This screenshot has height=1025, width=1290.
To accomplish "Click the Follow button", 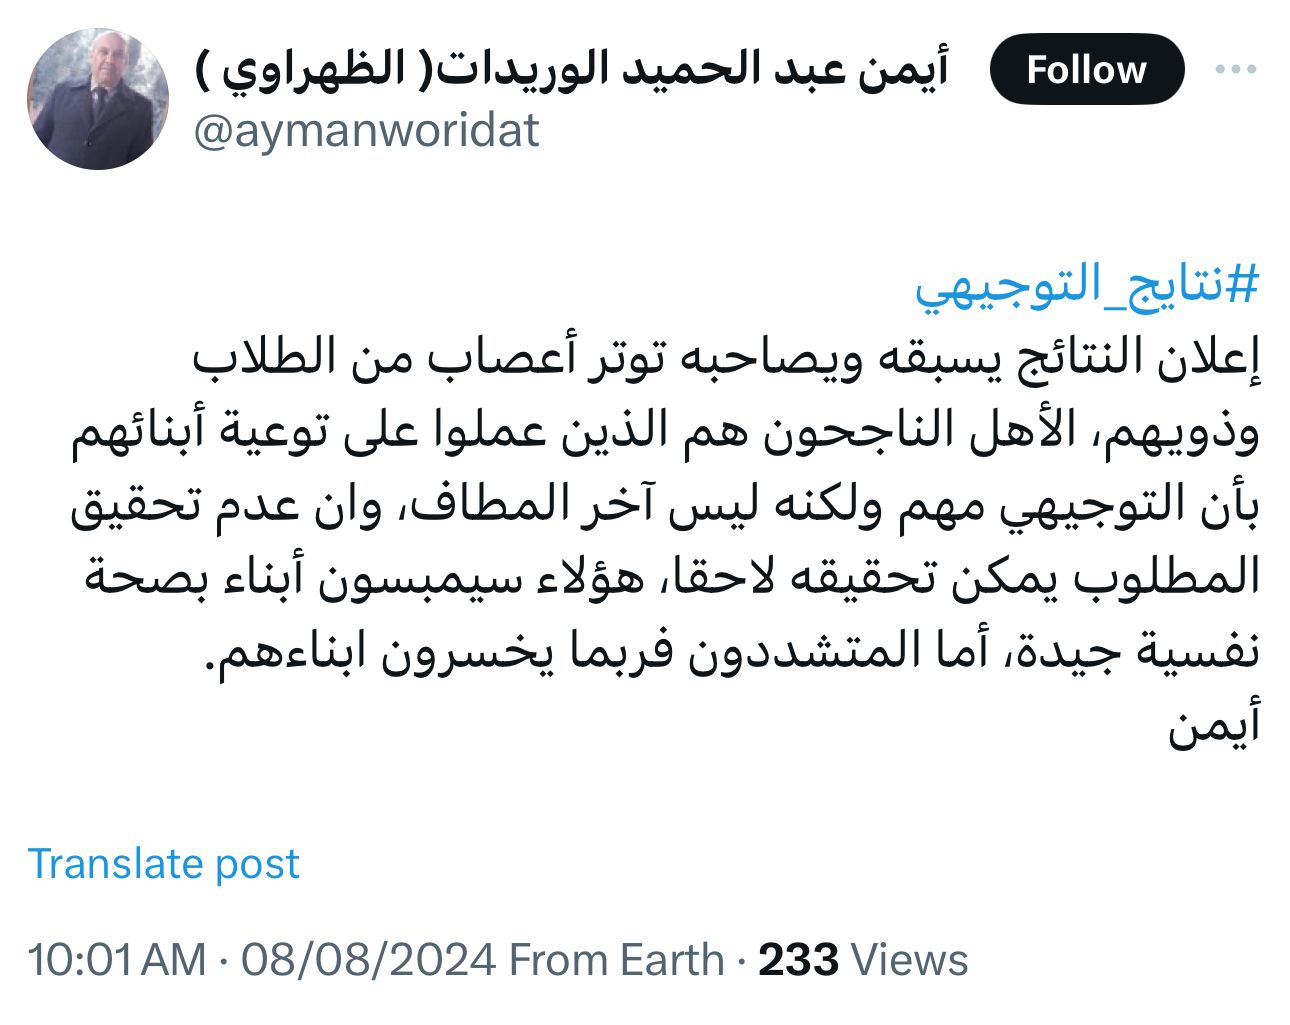I will 1086,70.
